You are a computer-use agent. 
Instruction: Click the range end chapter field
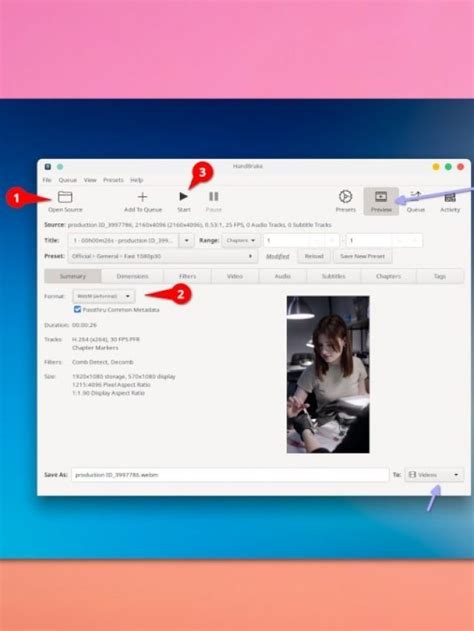tap(384, 240)
